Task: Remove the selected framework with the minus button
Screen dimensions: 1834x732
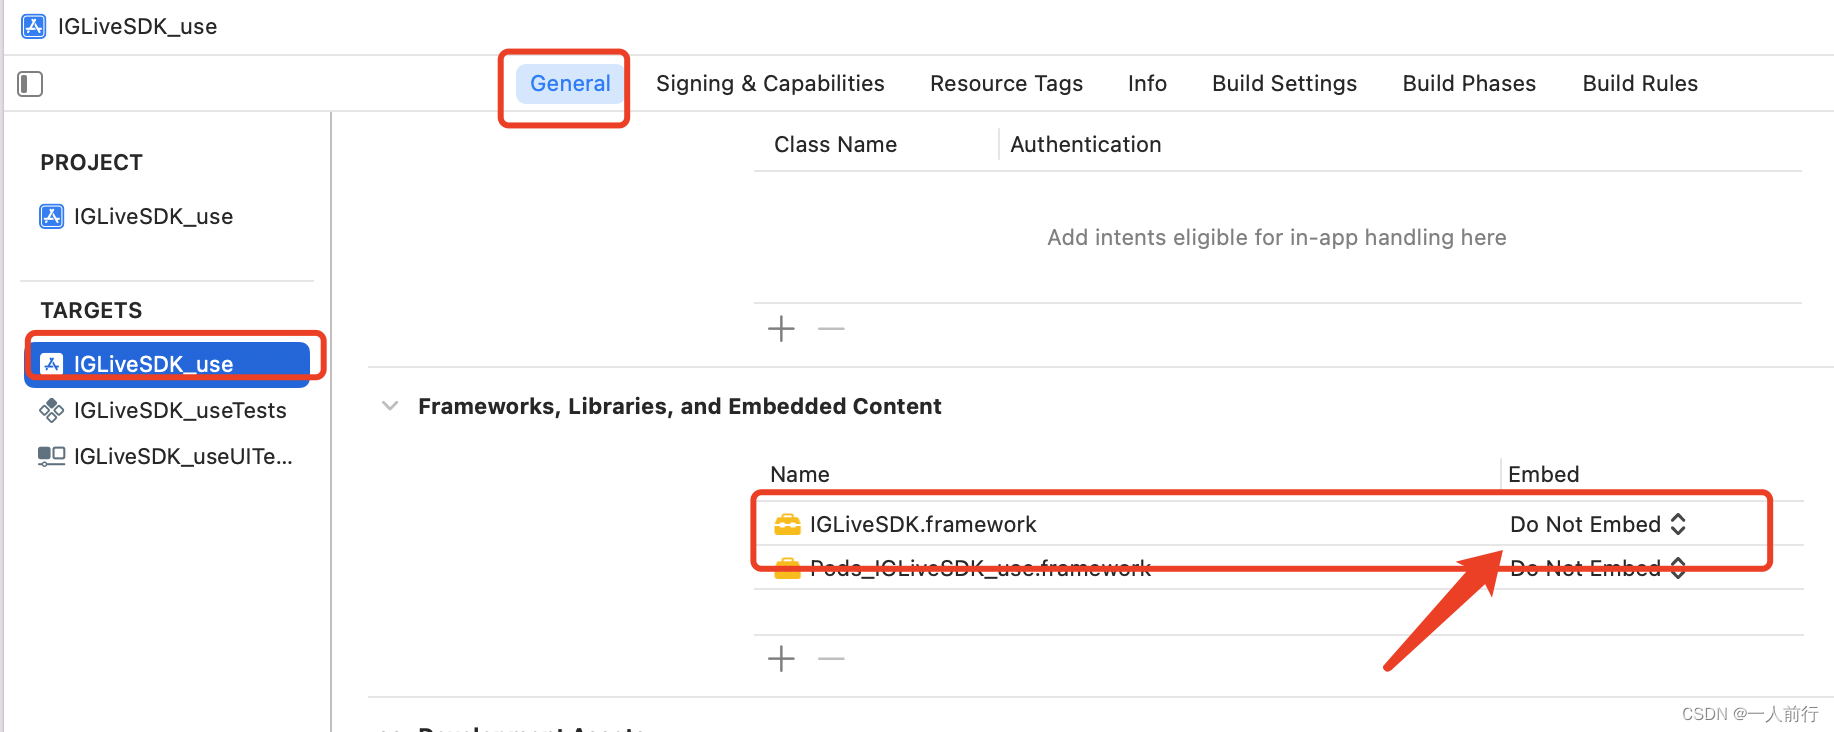Action: [831, 658]
